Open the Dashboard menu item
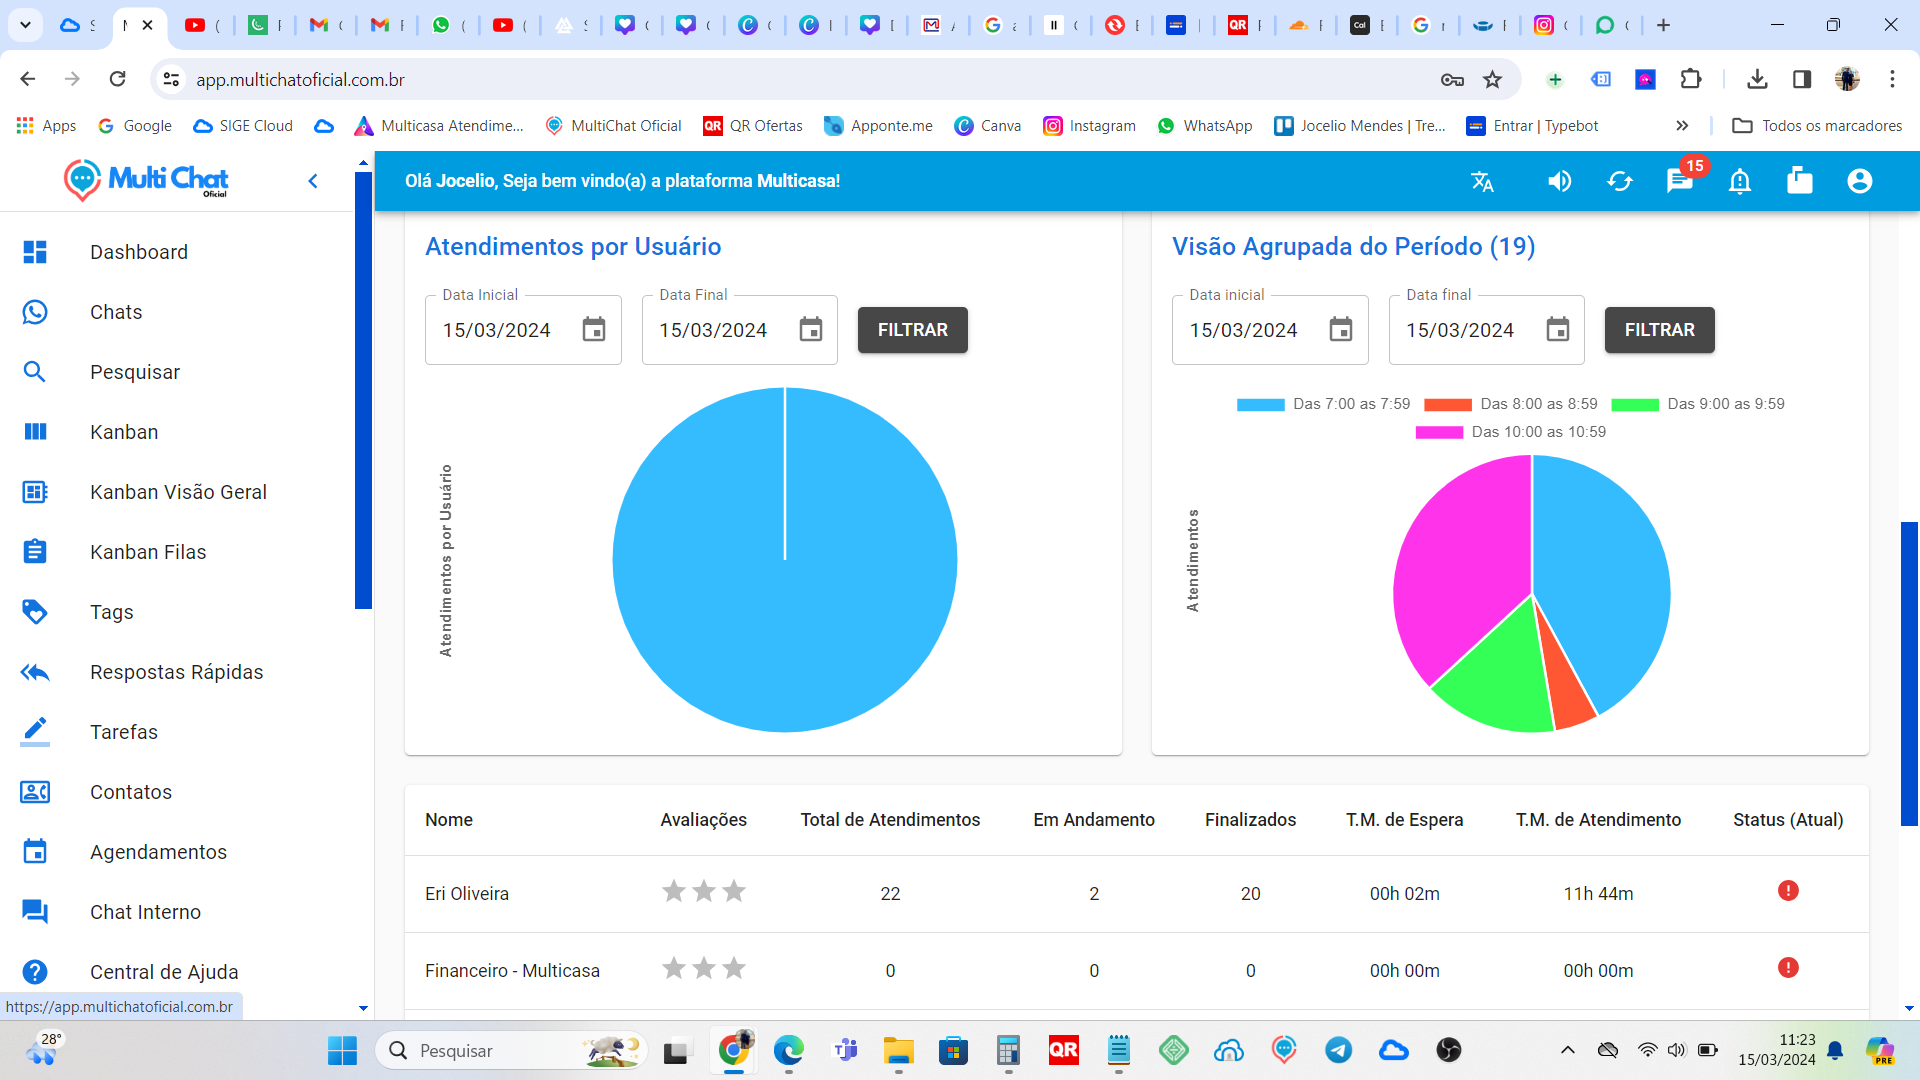The image size is (1920, 1080). tap(139, 252)
